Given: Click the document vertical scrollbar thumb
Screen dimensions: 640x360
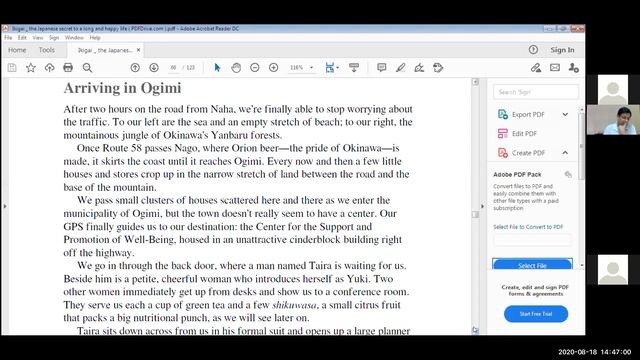Looking at the screenshot, I should (475, 214).
